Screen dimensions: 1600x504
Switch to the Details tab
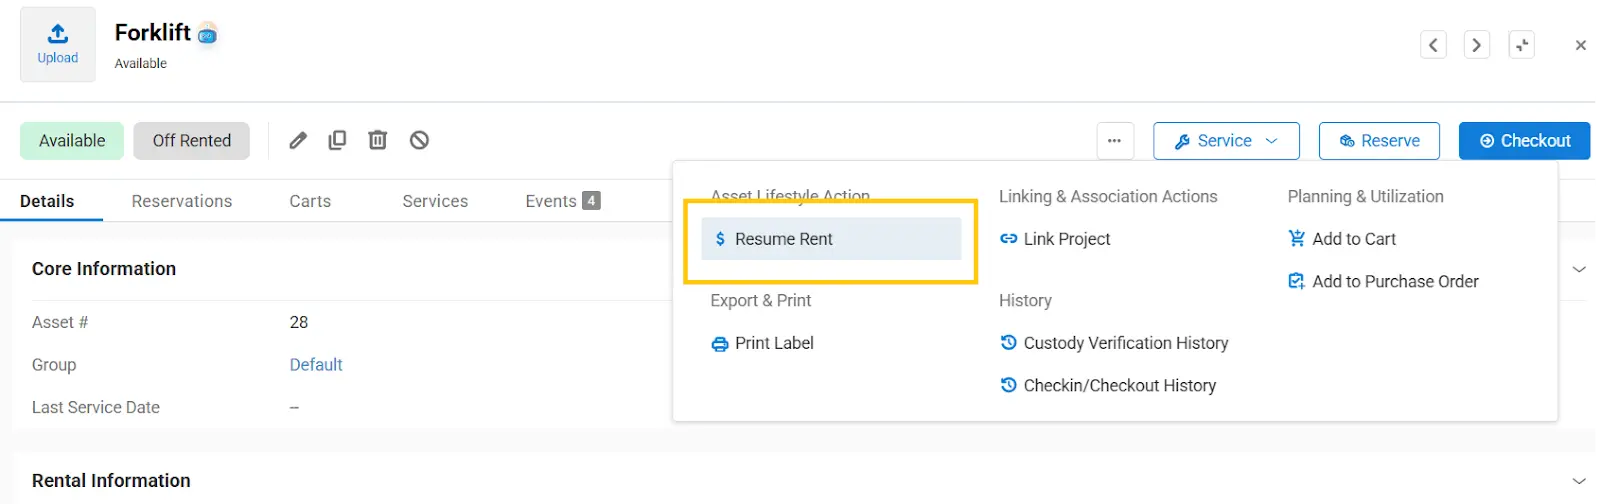pos(47,201)
